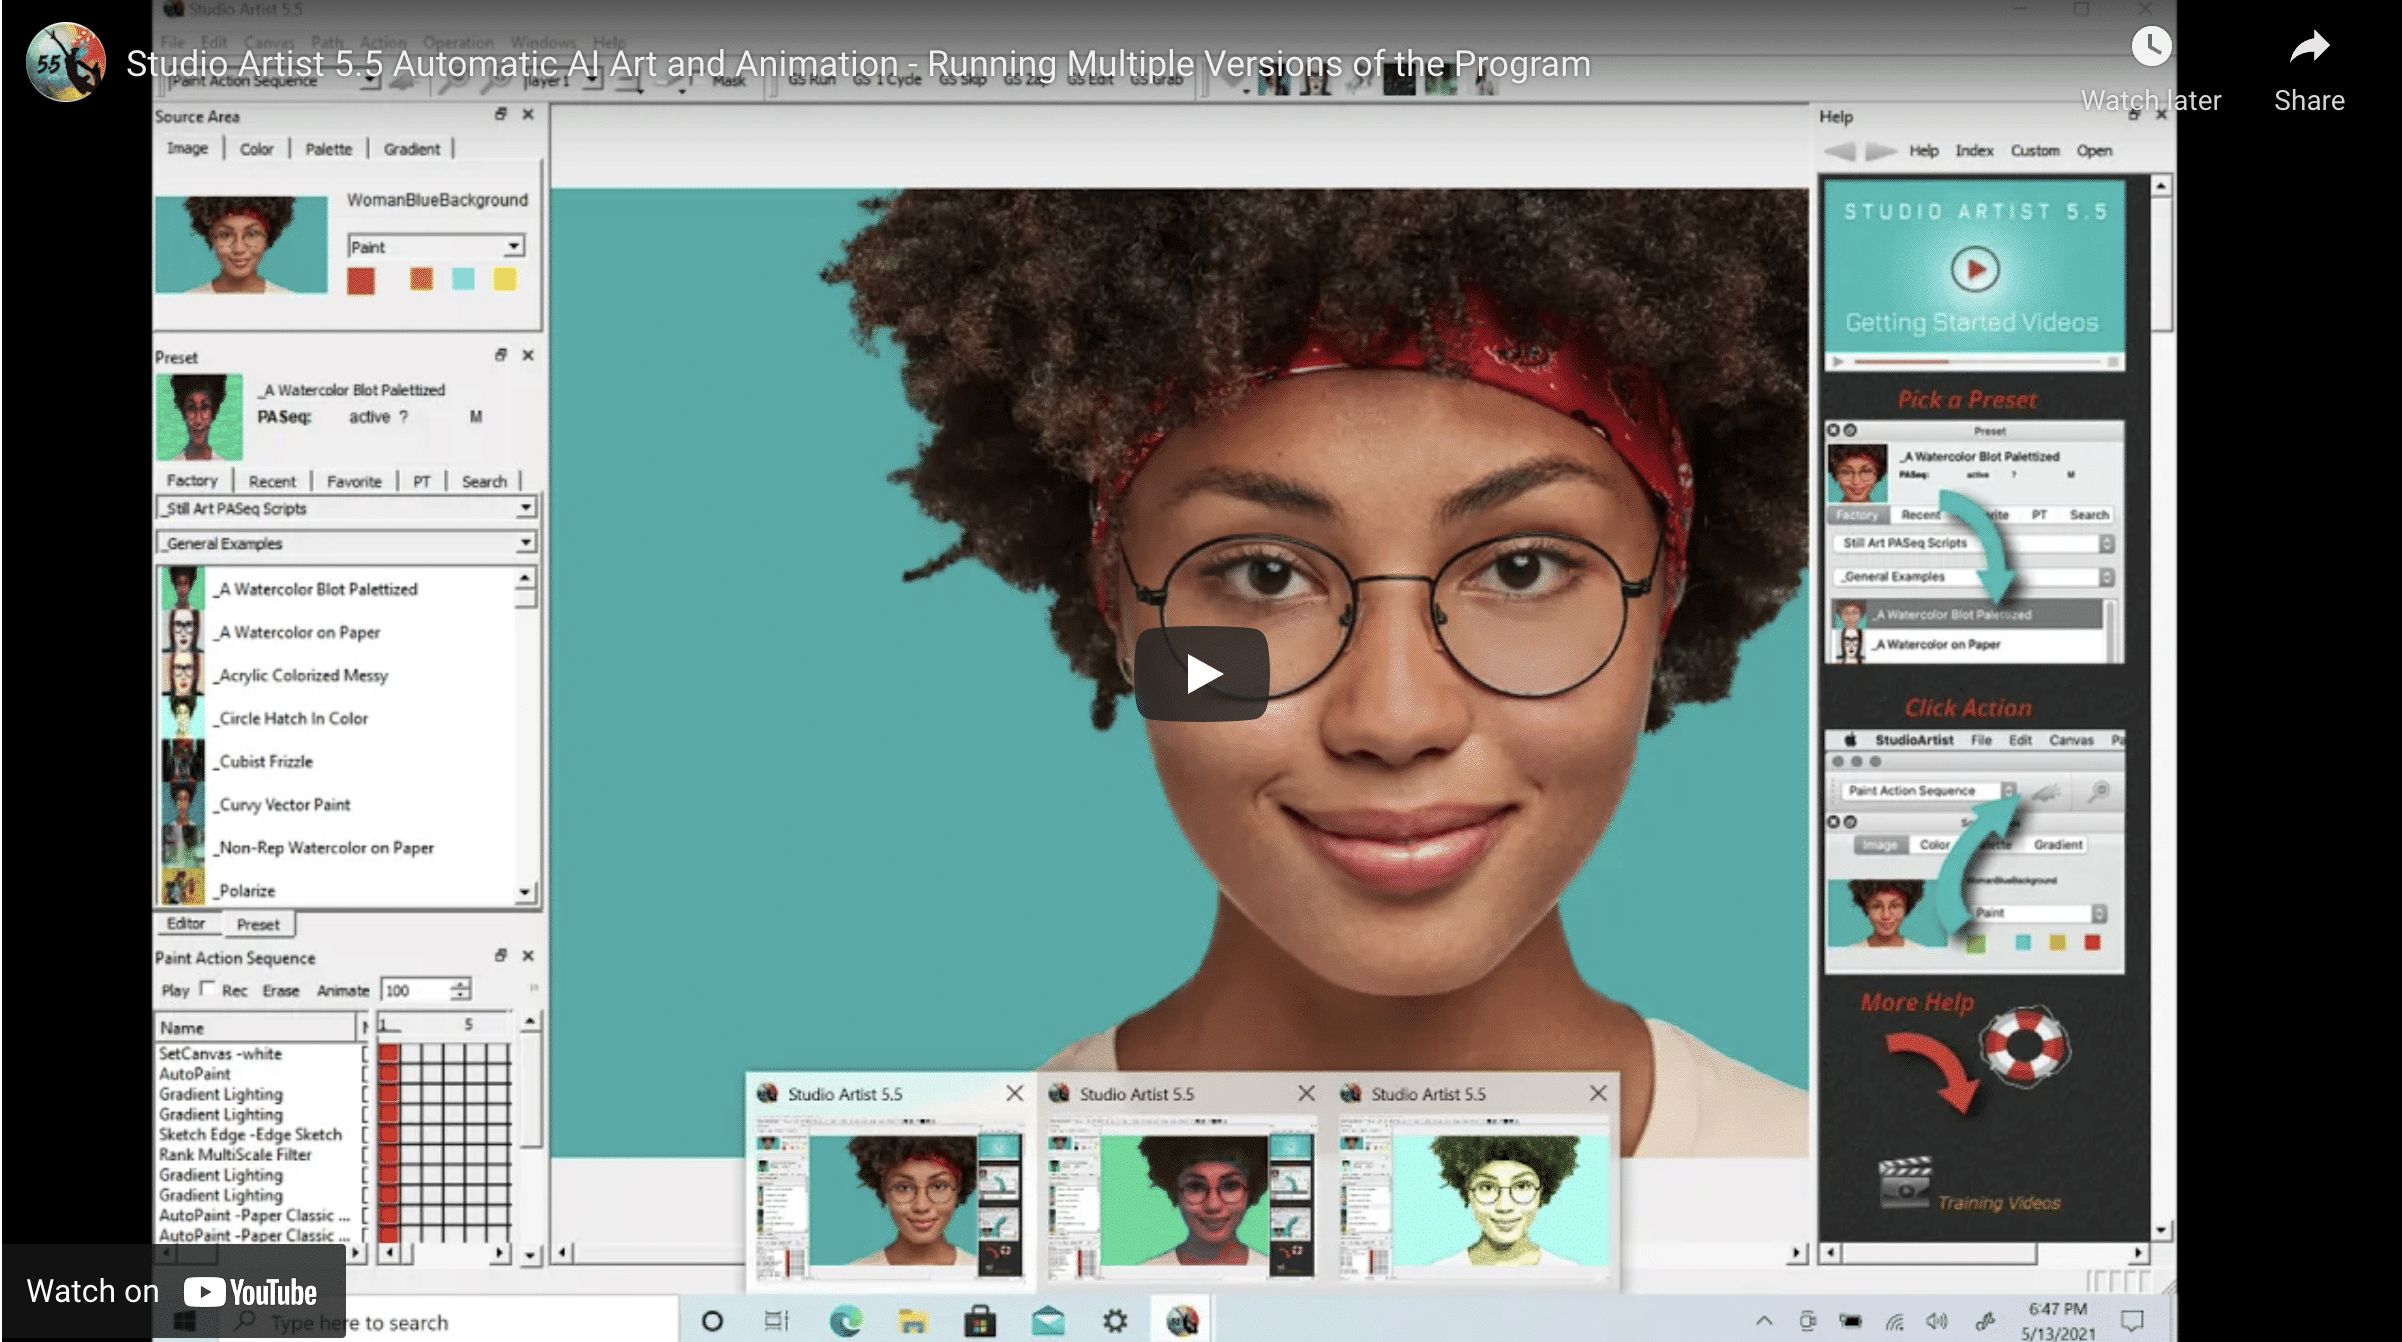
Task: Open the Training Videos clapperboard icon
Action: (x=1905, y=1182)
